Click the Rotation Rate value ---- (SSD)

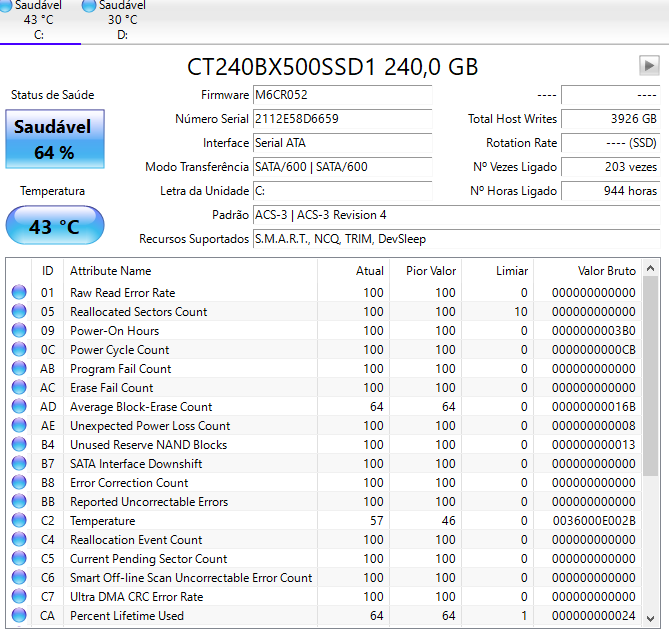click(610, 143)
